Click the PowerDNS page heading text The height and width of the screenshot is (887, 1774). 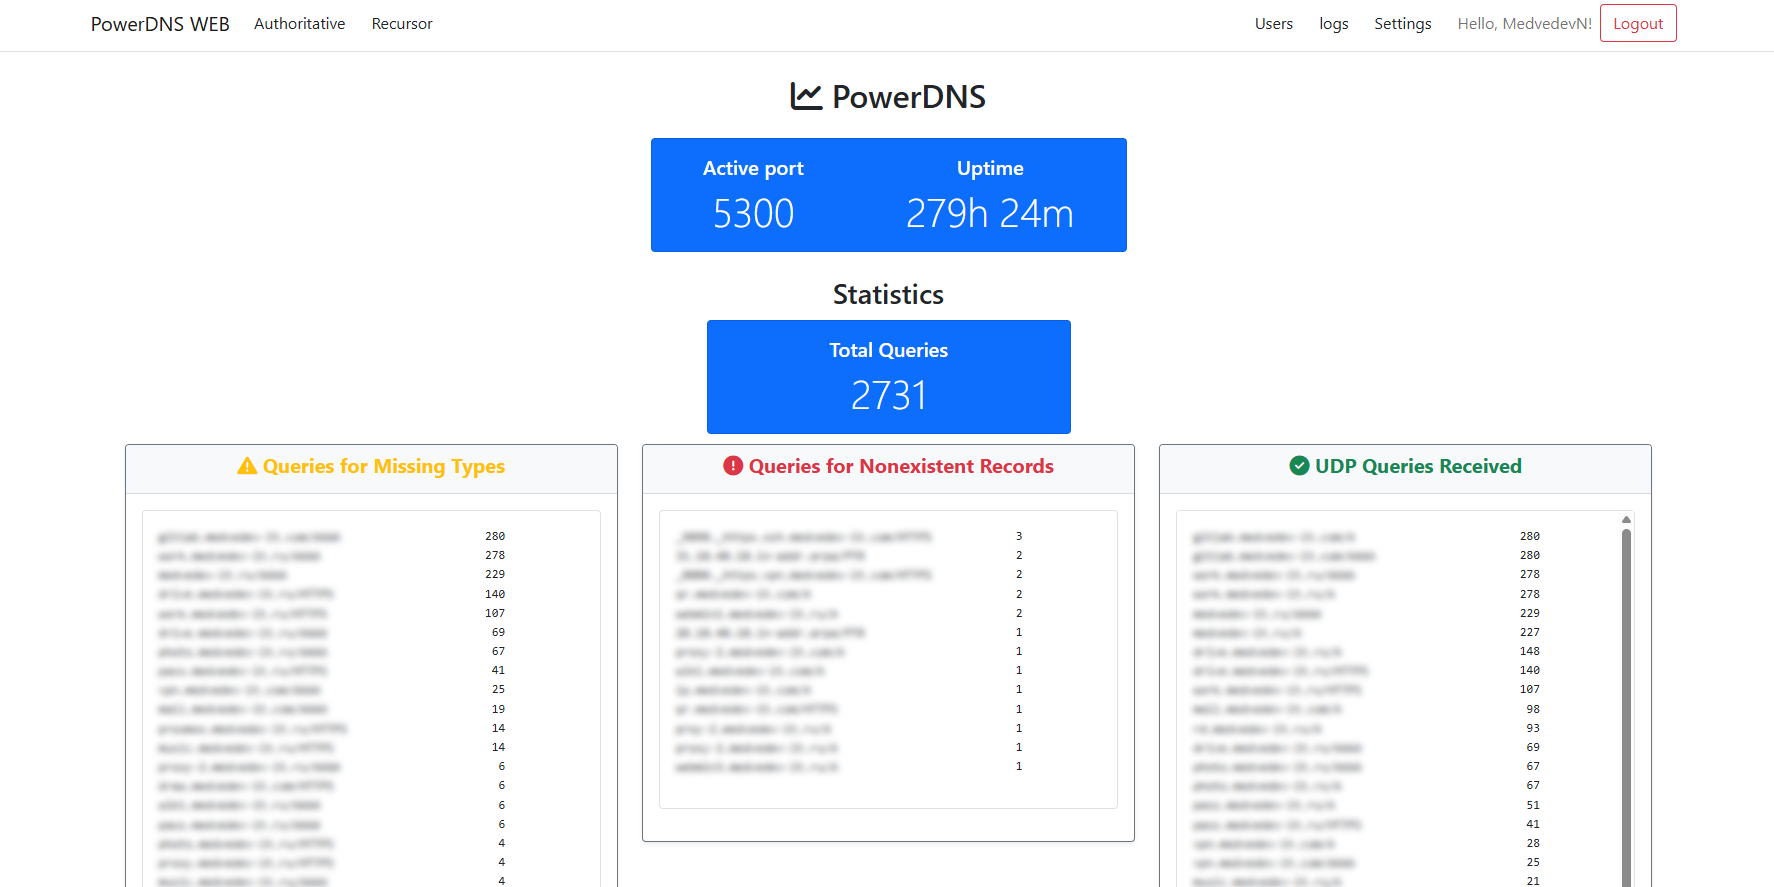pyautogui.click(x=909, y=97)
